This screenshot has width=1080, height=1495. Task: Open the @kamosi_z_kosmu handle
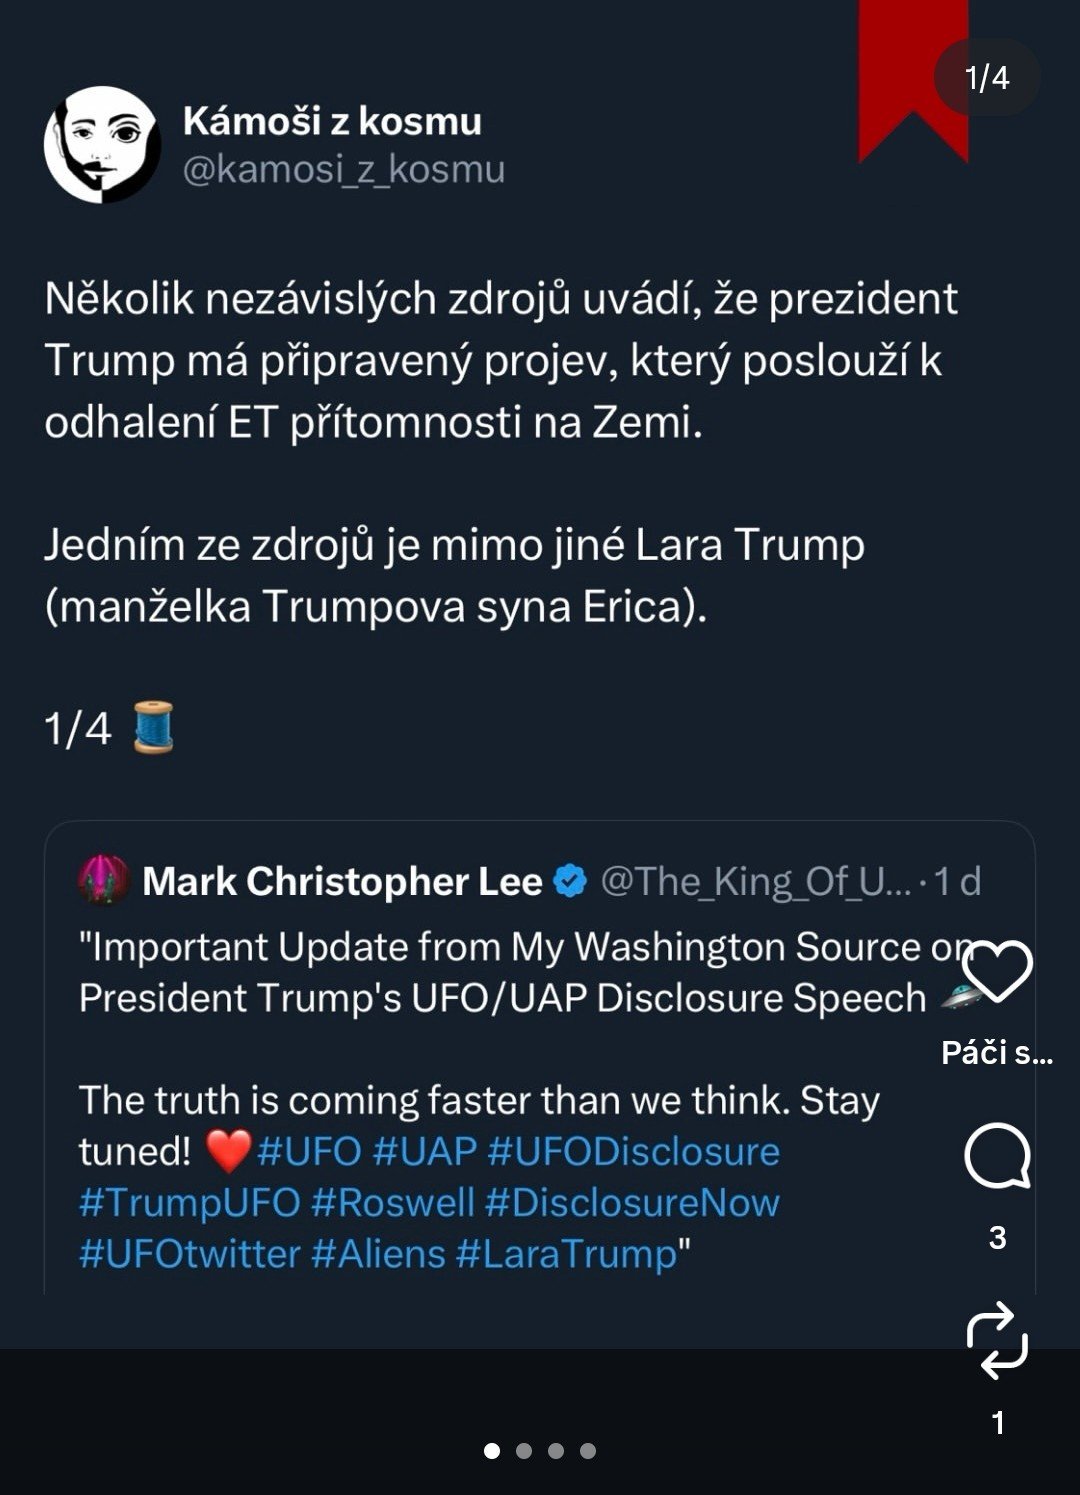click(x=343, y=170)
